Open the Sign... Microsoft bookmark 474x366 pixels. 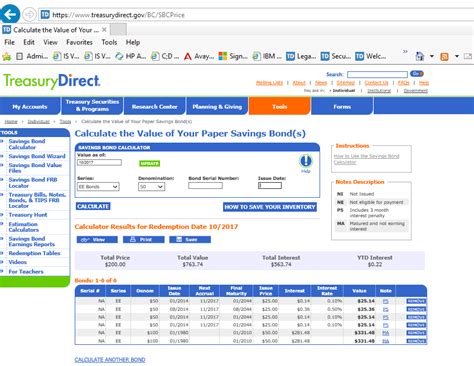pyautogui.click(x=233, y=56)
